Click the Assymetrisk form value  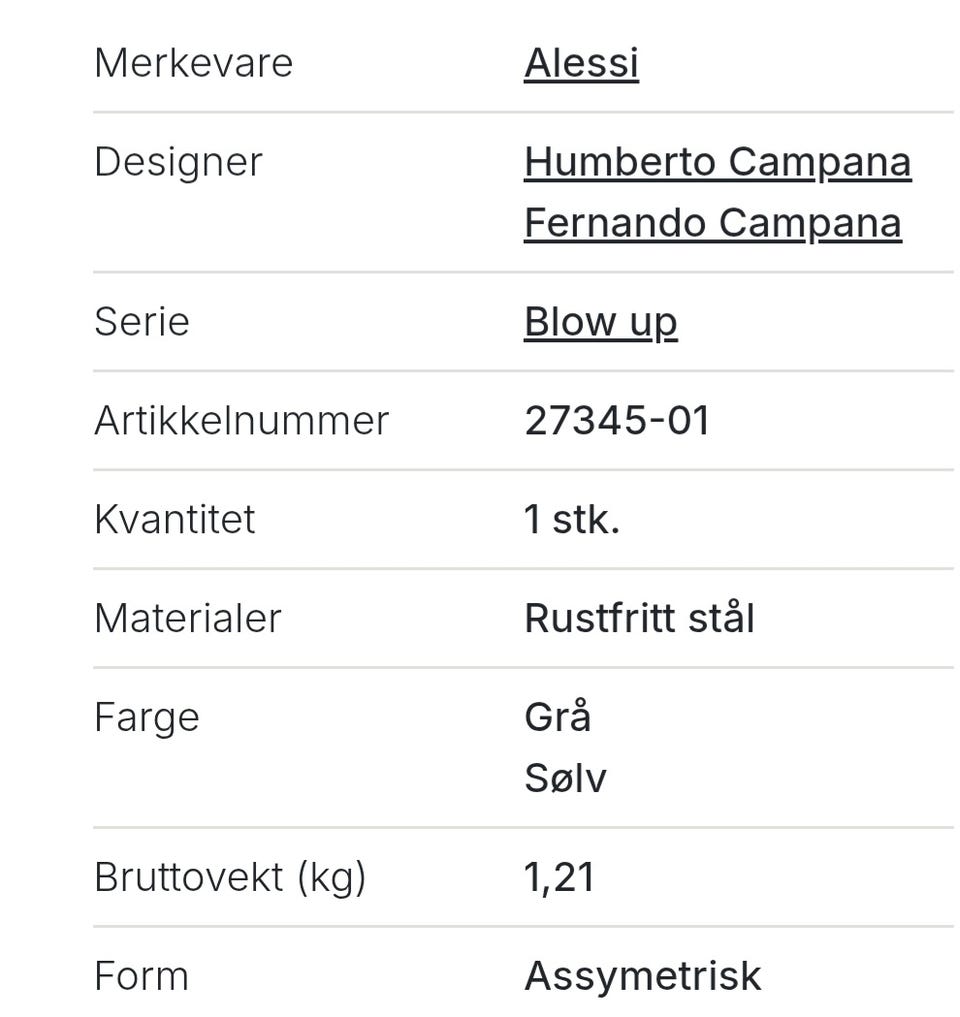(x=643, y=977)
